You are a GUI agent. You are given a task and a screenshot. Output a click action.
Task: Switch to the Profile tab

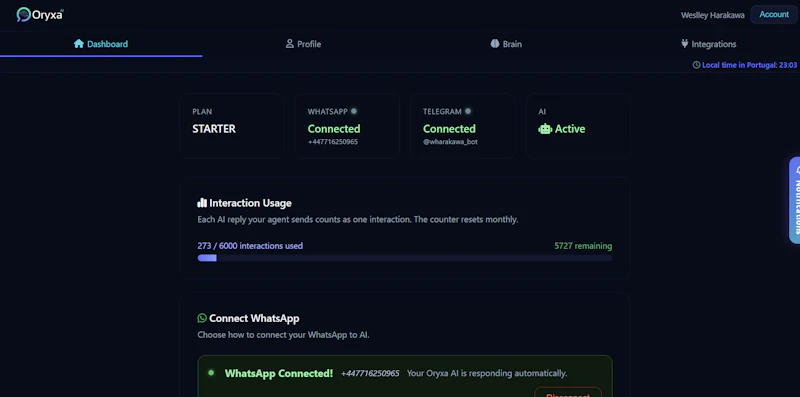[303, 44]
